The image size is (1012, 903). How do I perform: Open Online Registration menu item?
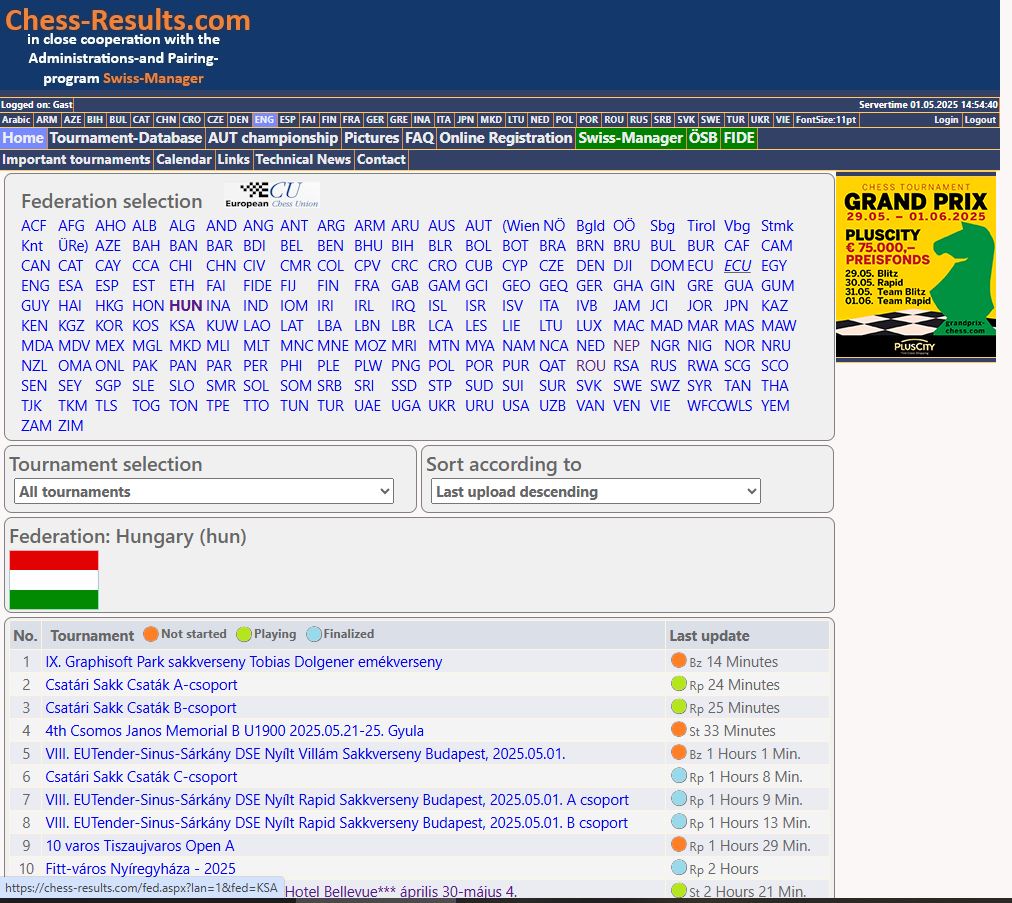point(506,138)
